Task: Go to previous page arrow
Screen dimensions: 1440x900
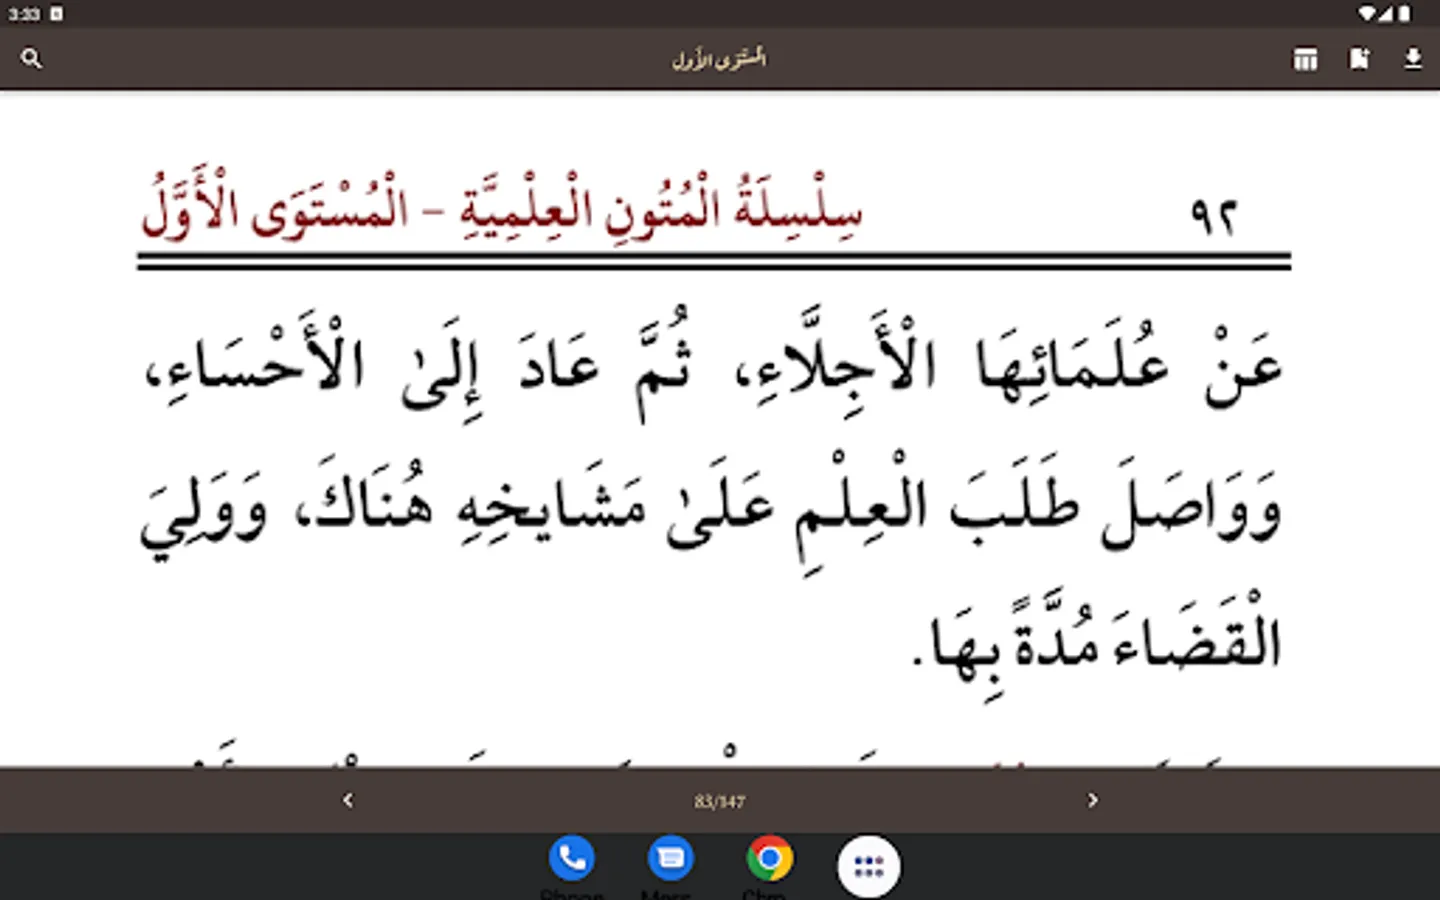Action: tap(347, 800)
